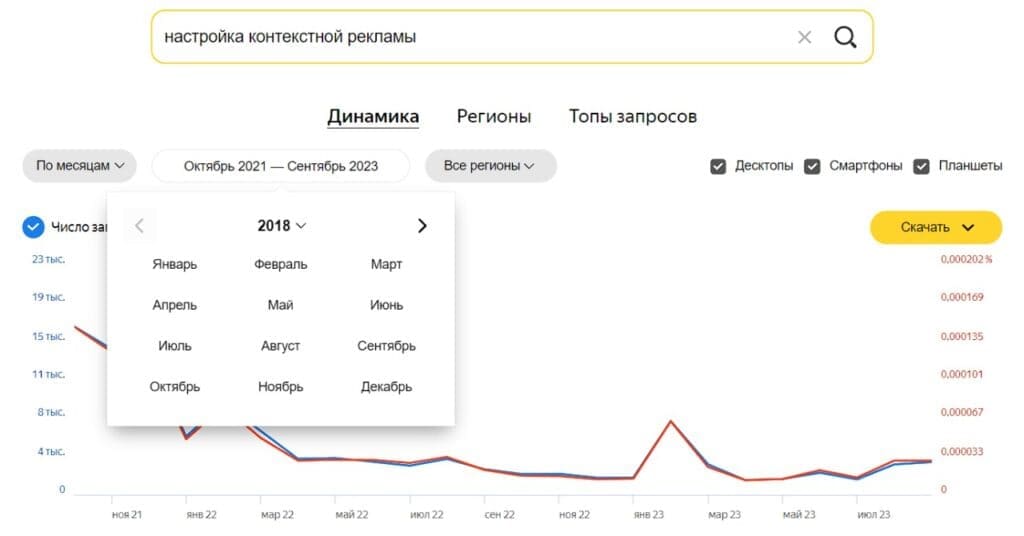
Task: Clear the search query with the X icon
Action: pyautogui.click(x=804, y=37)
